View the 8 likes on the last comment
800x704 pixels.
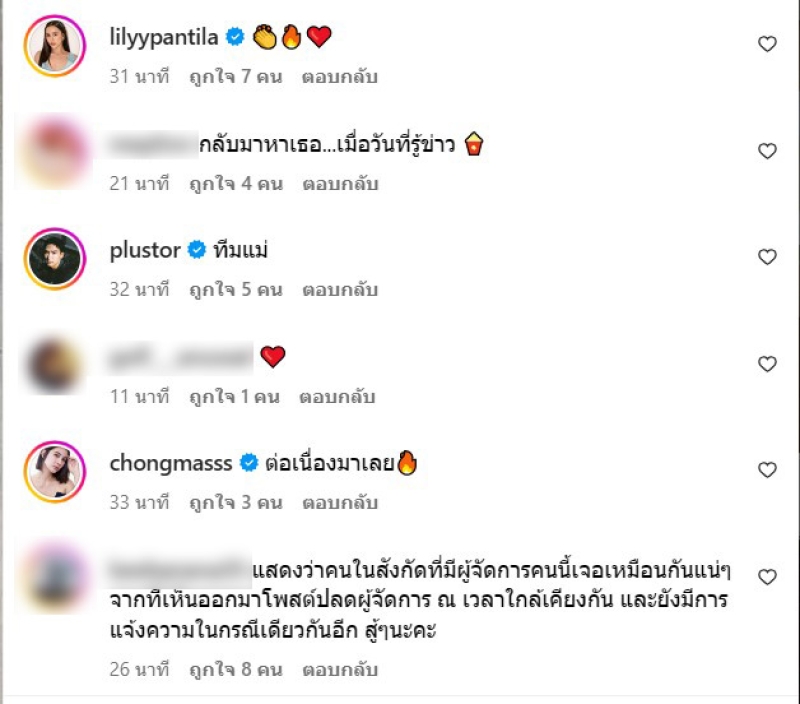[x=236, y=669]
